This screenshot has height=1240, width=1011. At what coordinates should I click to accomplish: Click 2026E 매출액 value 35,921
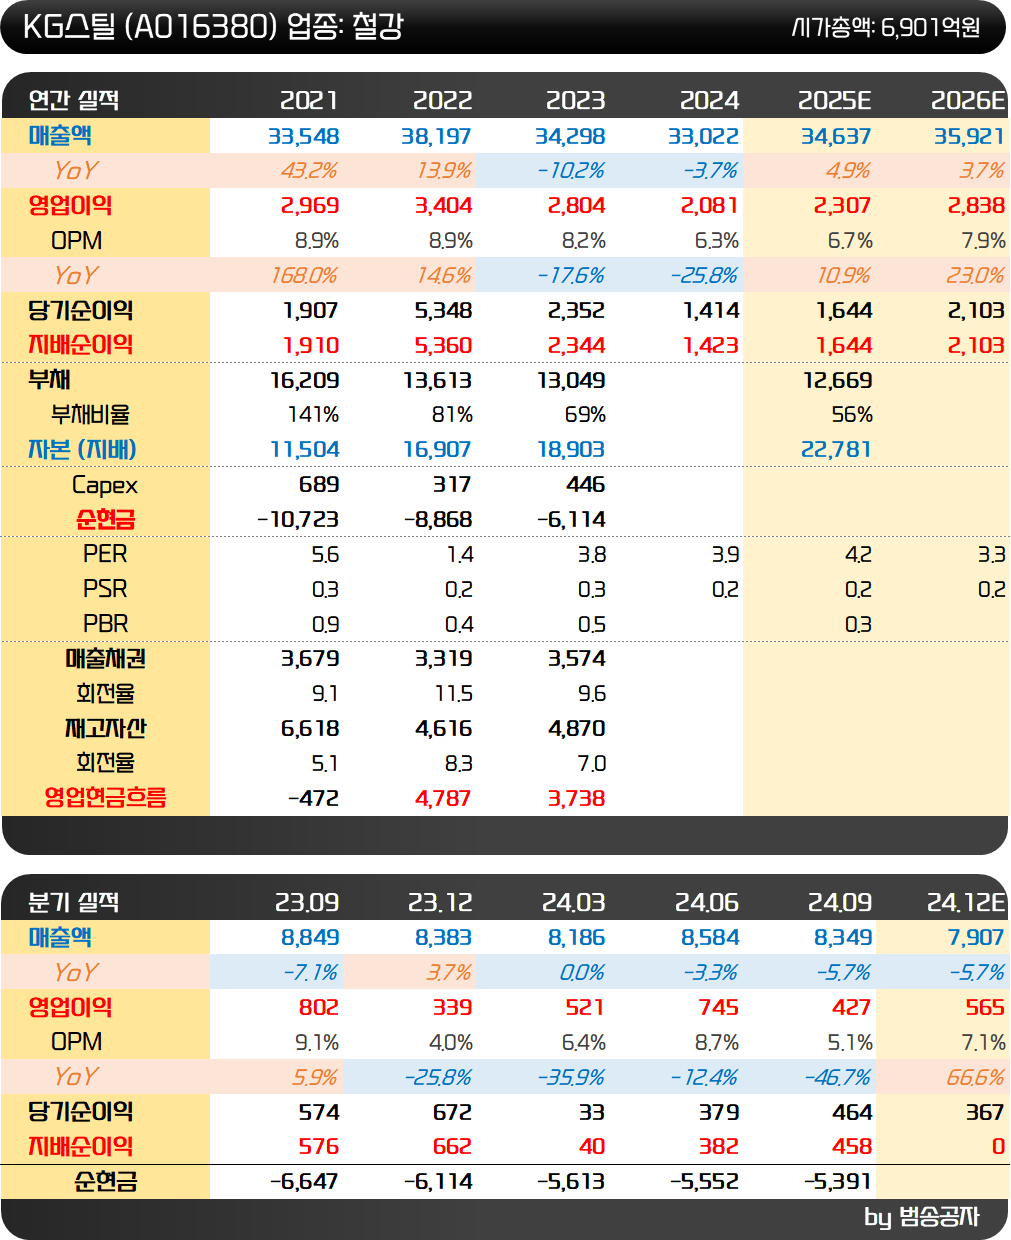click(x=970, y=136)
